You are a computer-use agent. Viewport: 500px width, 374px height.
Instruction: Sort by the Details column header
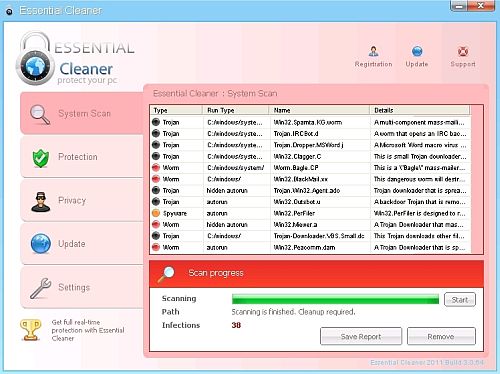tap(420, 110)
